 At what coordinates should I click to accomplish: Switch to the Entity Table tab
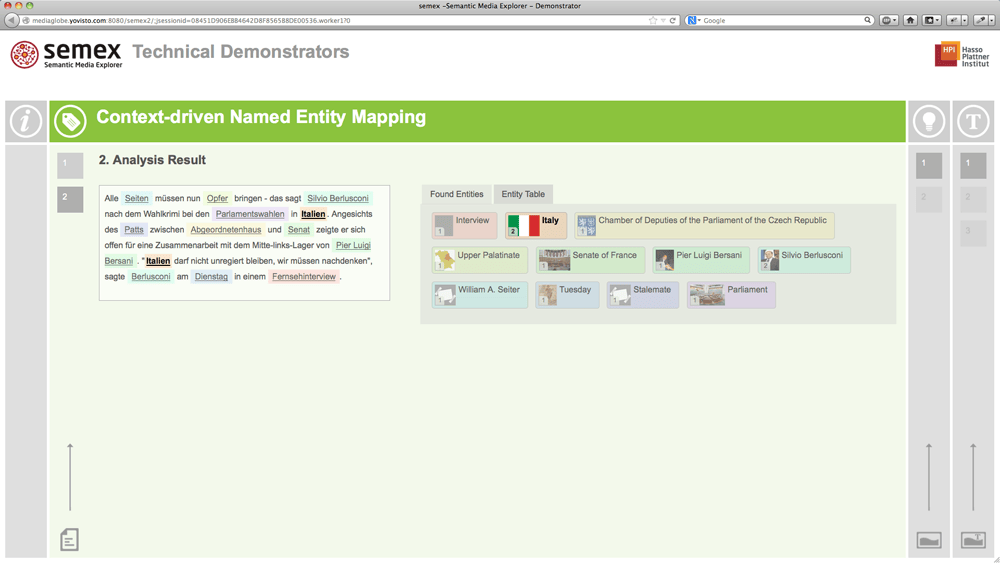click(x=523, y=194)
